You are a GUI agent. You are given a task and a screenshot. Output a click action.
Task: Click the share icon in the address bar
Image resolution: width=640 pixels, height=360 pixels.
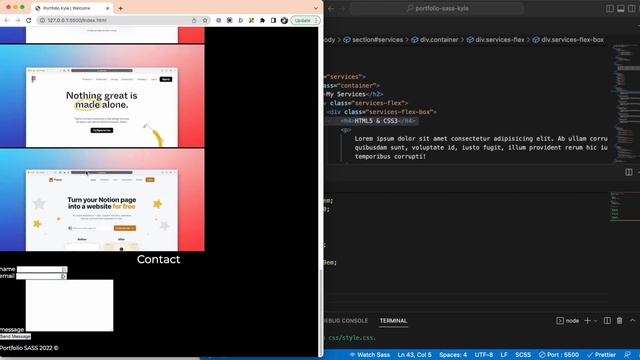(x=194, y=20)
